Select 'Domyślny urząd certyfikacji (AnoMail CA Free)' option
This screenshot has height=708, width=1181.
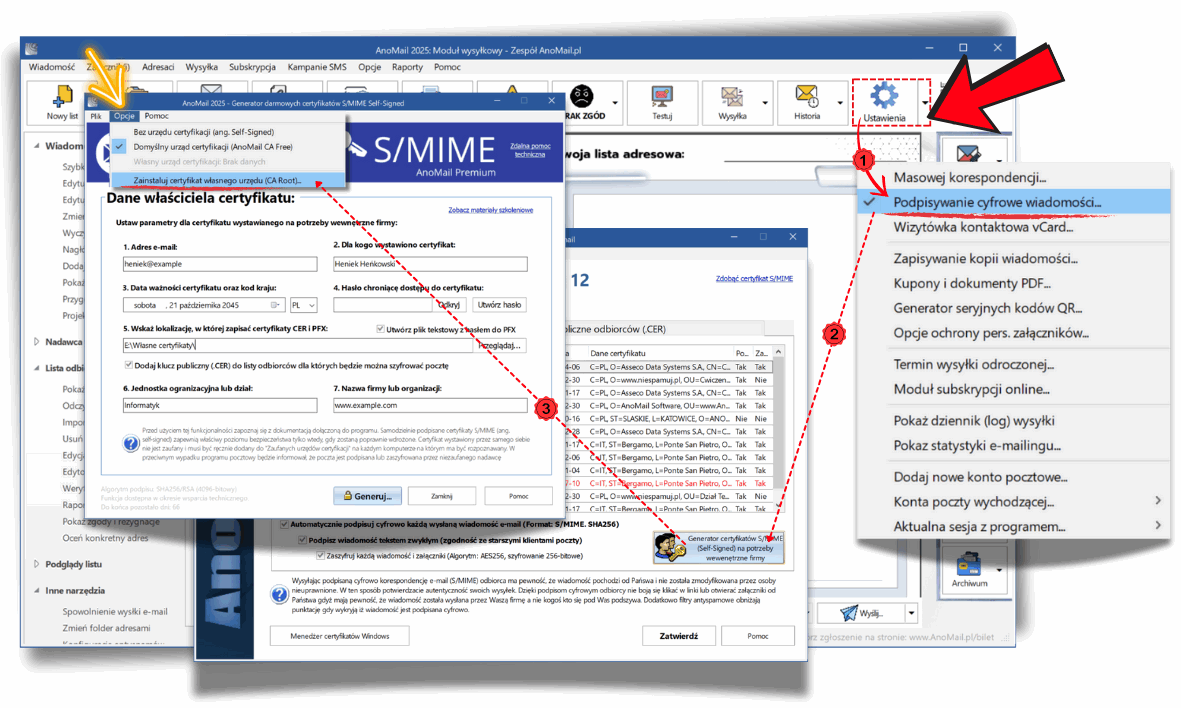coord(212,147)
